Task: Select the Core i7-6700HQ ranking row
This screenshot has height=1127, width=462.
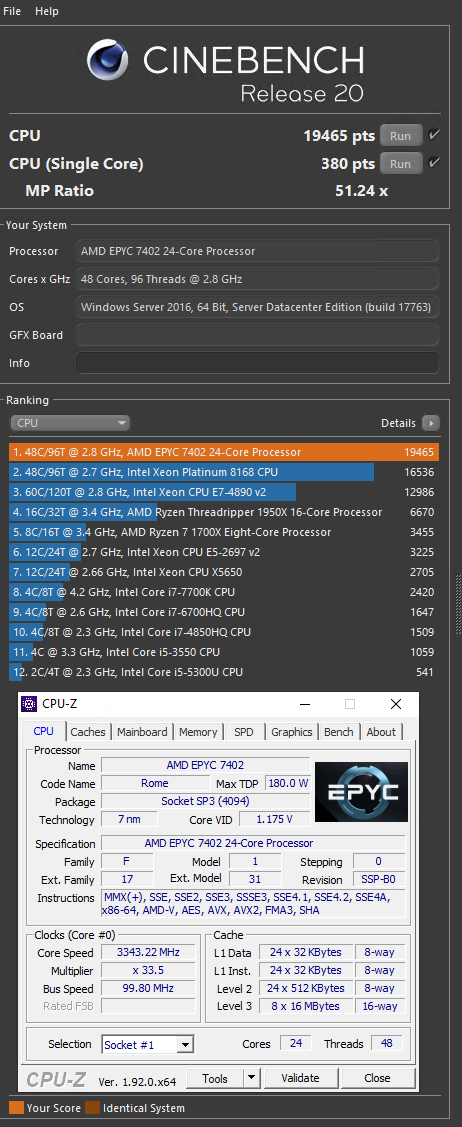Action: tap(223, 612)
